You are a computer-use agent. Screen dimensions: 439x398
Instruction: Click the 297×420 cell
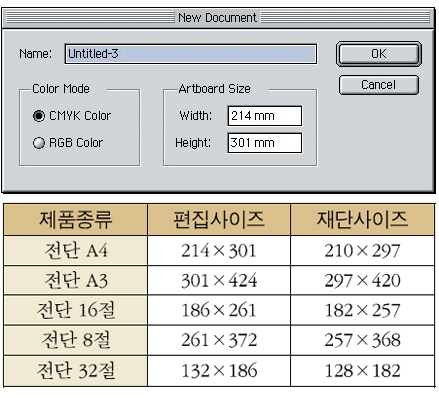pos(362,280)
